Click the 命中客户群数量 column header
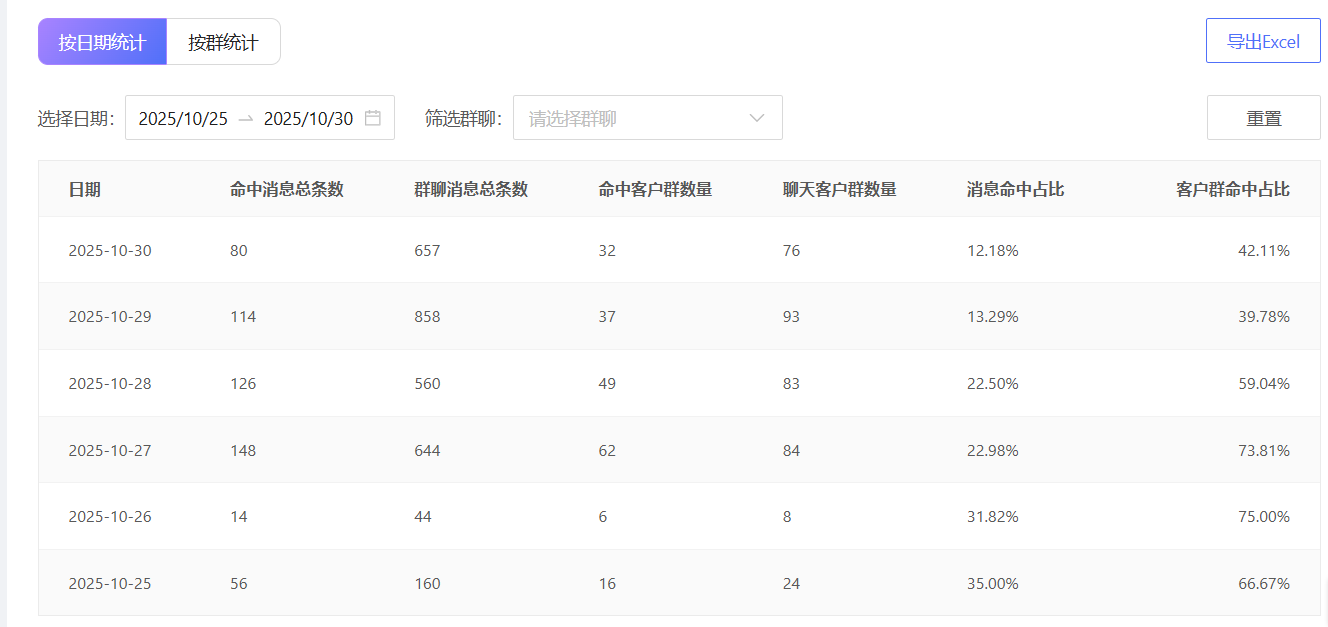Screen dimensions: 1328x627 point(654,189)
